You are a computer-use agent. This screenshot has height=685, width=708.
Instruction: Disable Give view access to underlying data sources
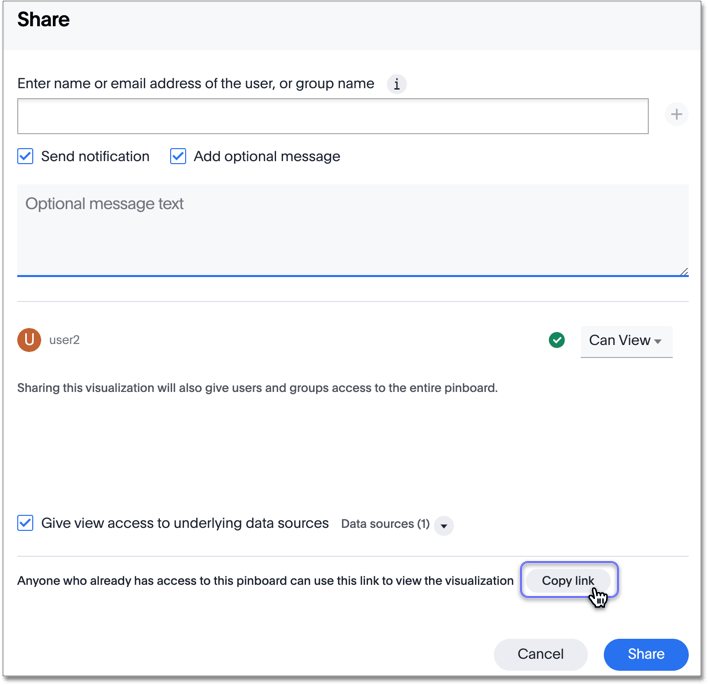pos(26,523)
